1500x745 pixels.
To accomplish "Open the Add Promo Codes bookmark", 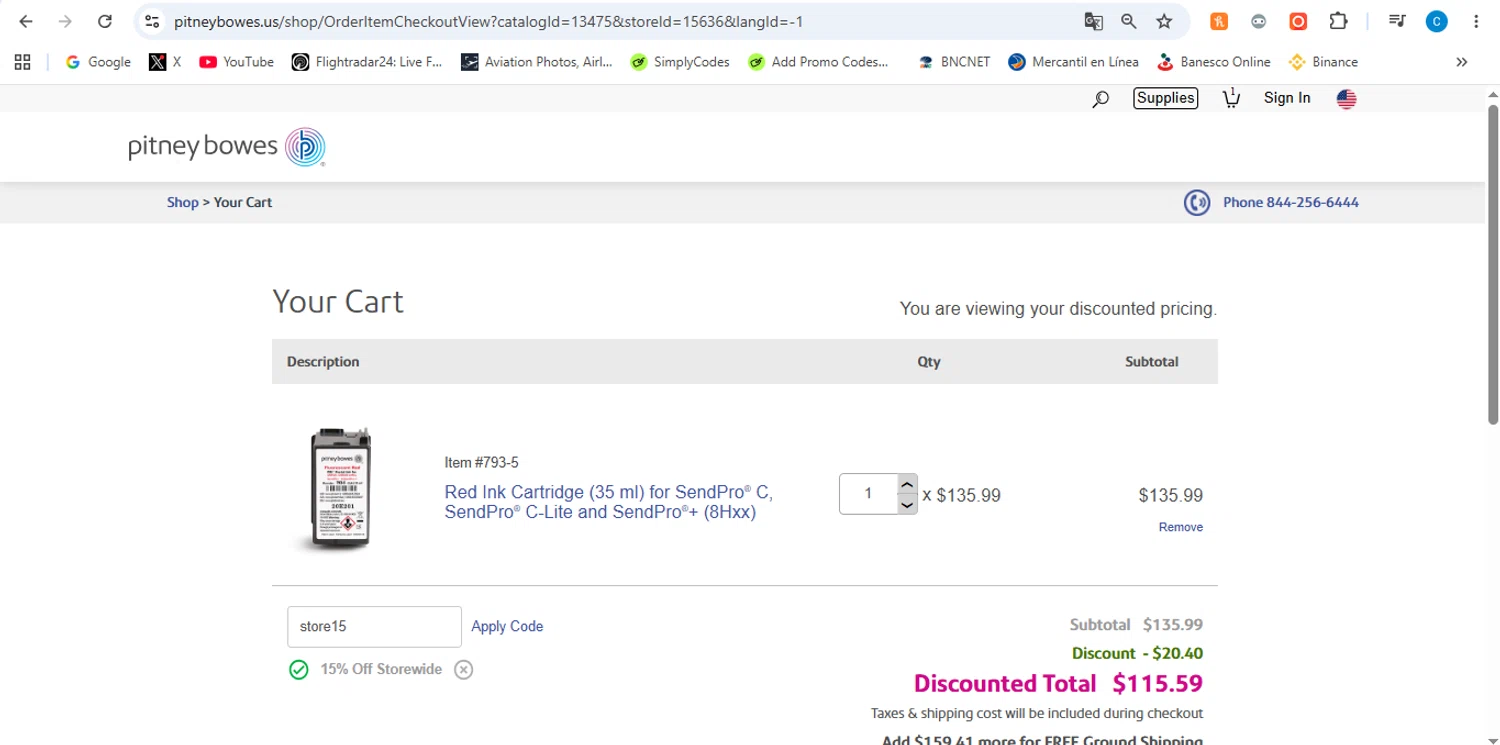I will 818,62.
